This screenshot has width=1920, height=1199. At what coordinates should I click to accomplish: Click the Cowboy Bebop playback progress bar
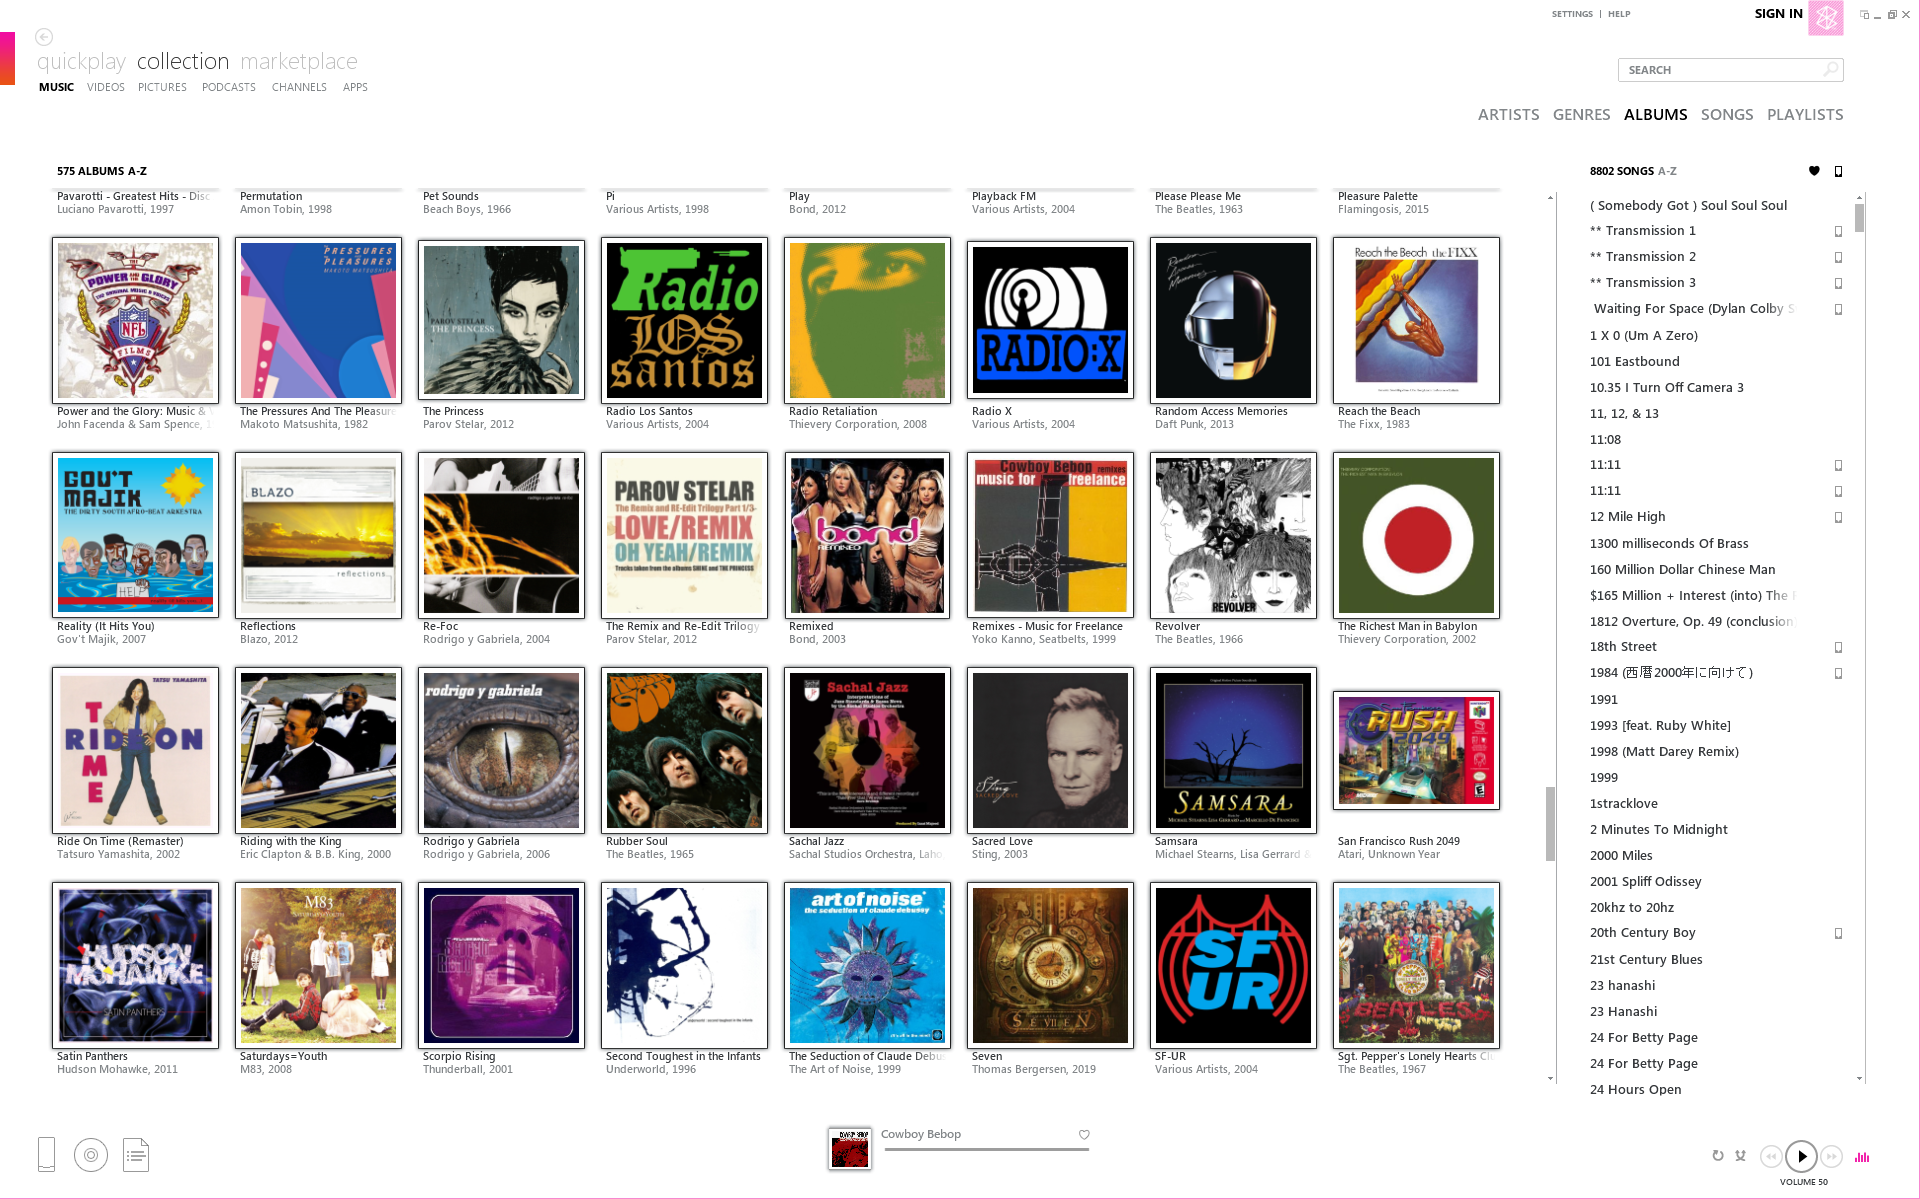pos(986,1149)
